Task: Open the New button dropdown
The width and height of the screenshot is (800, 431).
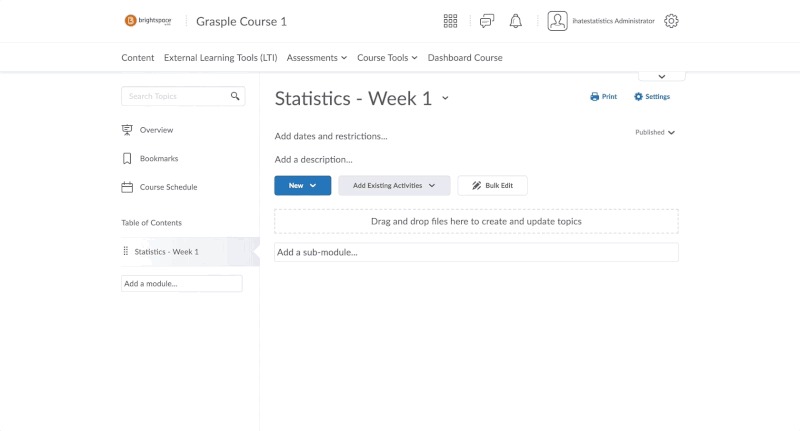Action: pos(302,185)
